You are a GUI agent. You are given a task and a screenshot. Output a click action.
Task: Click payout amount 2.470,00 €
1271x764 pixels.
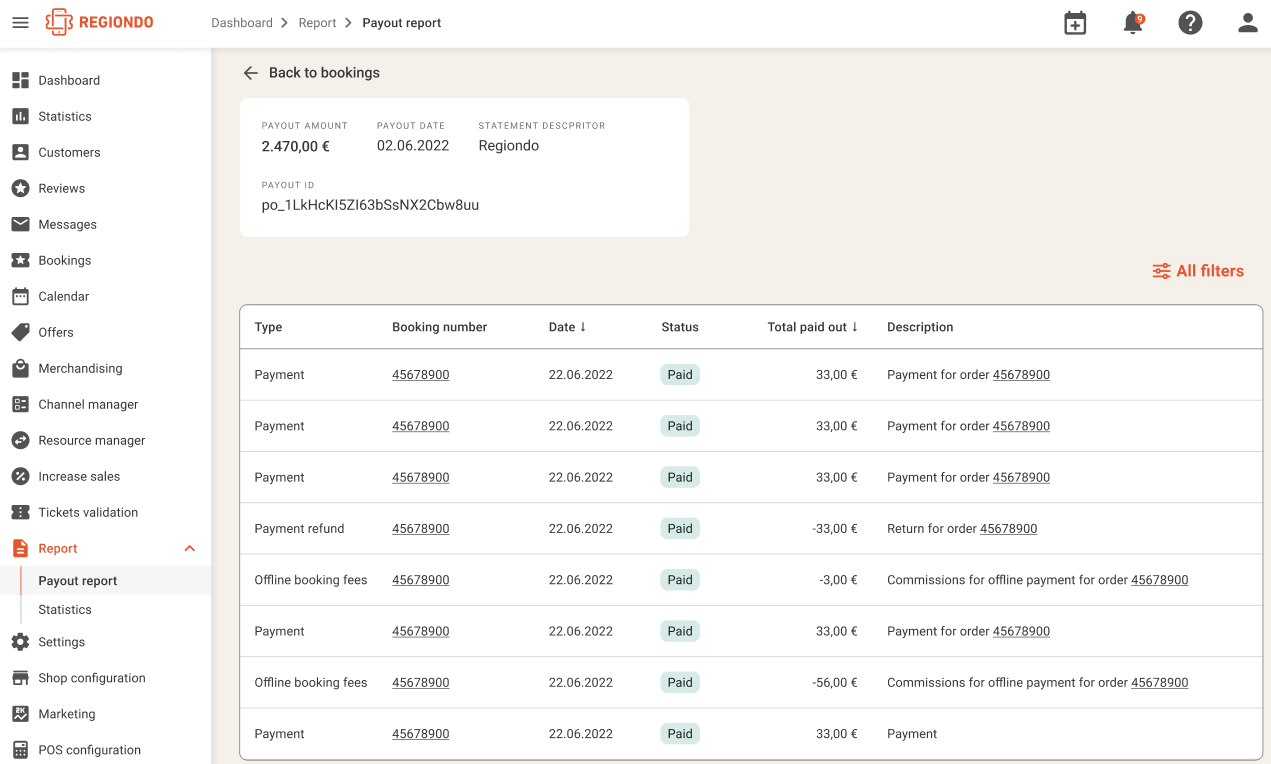pyautogui.click(x=295, y=146)
